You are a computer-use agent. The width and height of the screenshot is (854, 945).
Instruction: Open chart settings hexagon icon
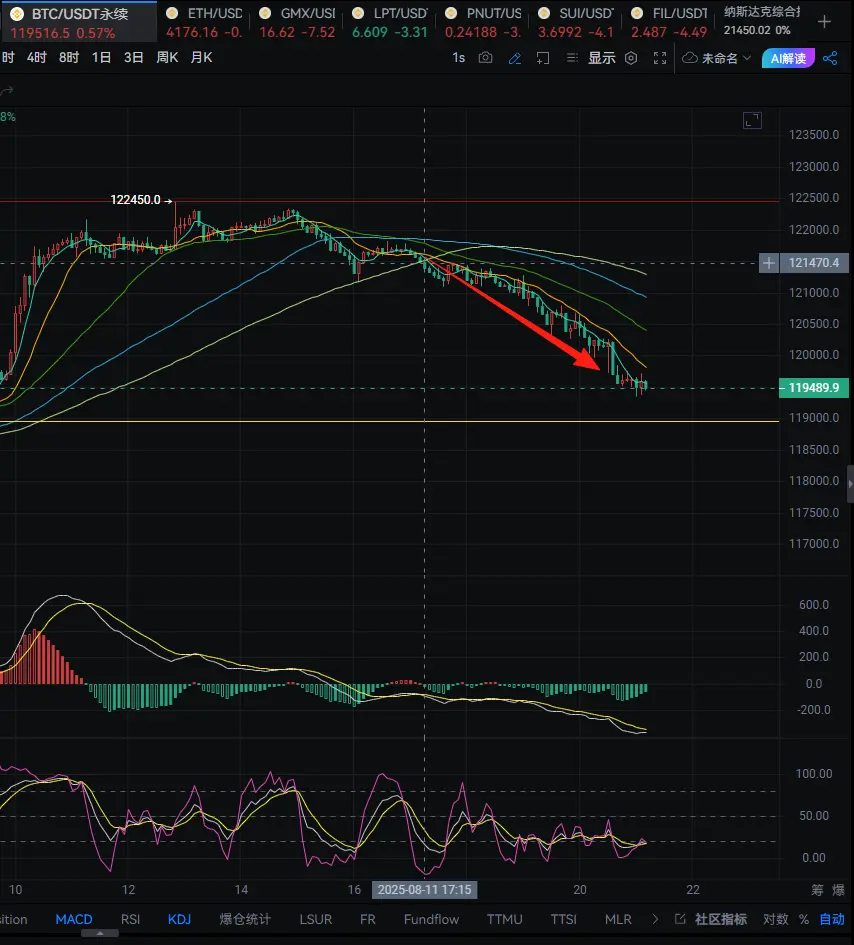631,58
